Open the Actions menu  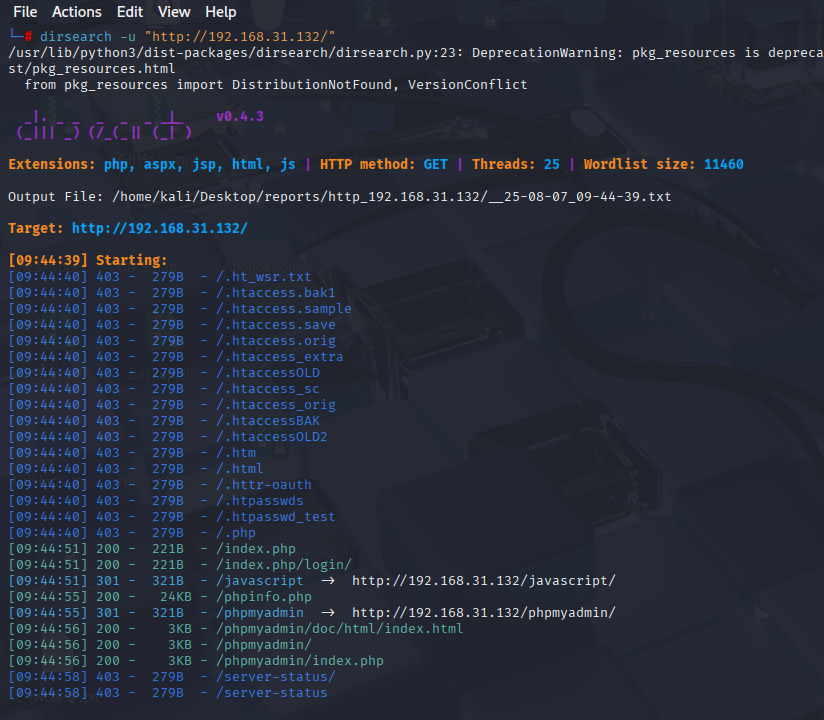click(x=77, y=12)
